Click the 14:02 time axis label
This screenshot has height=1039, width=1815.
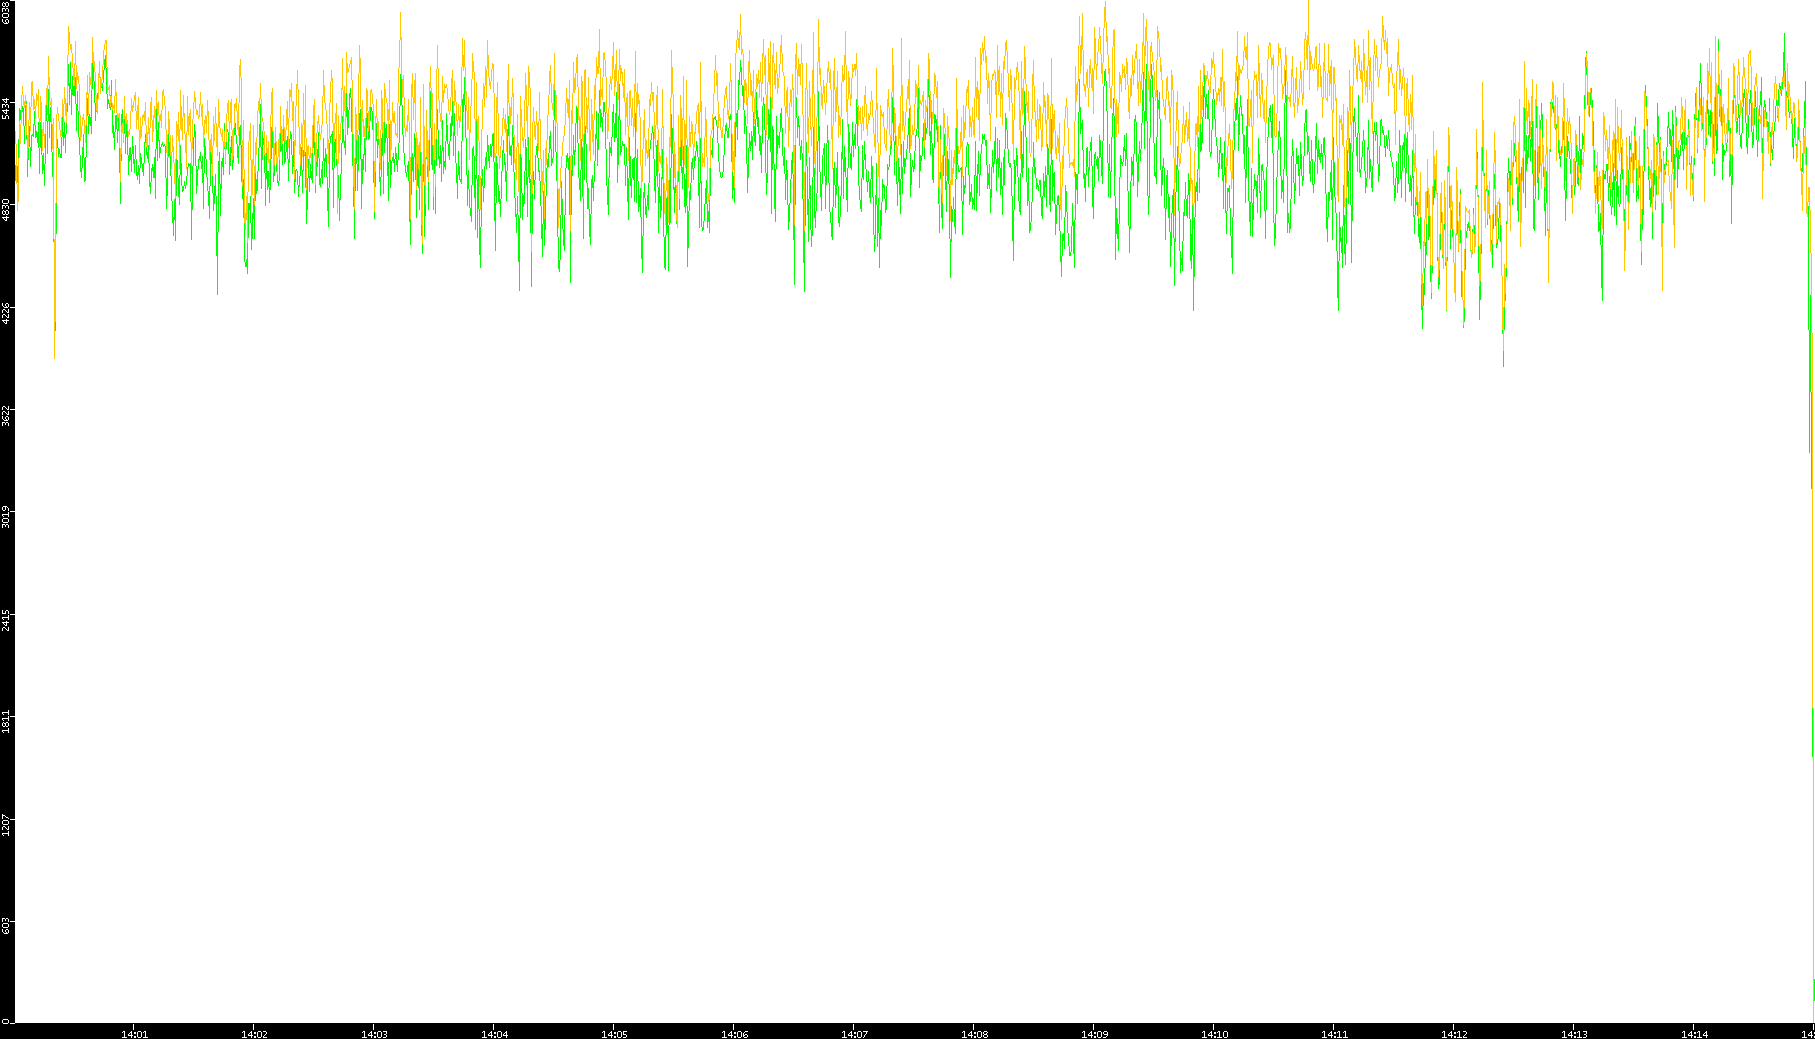click(x=254, y=1034)
